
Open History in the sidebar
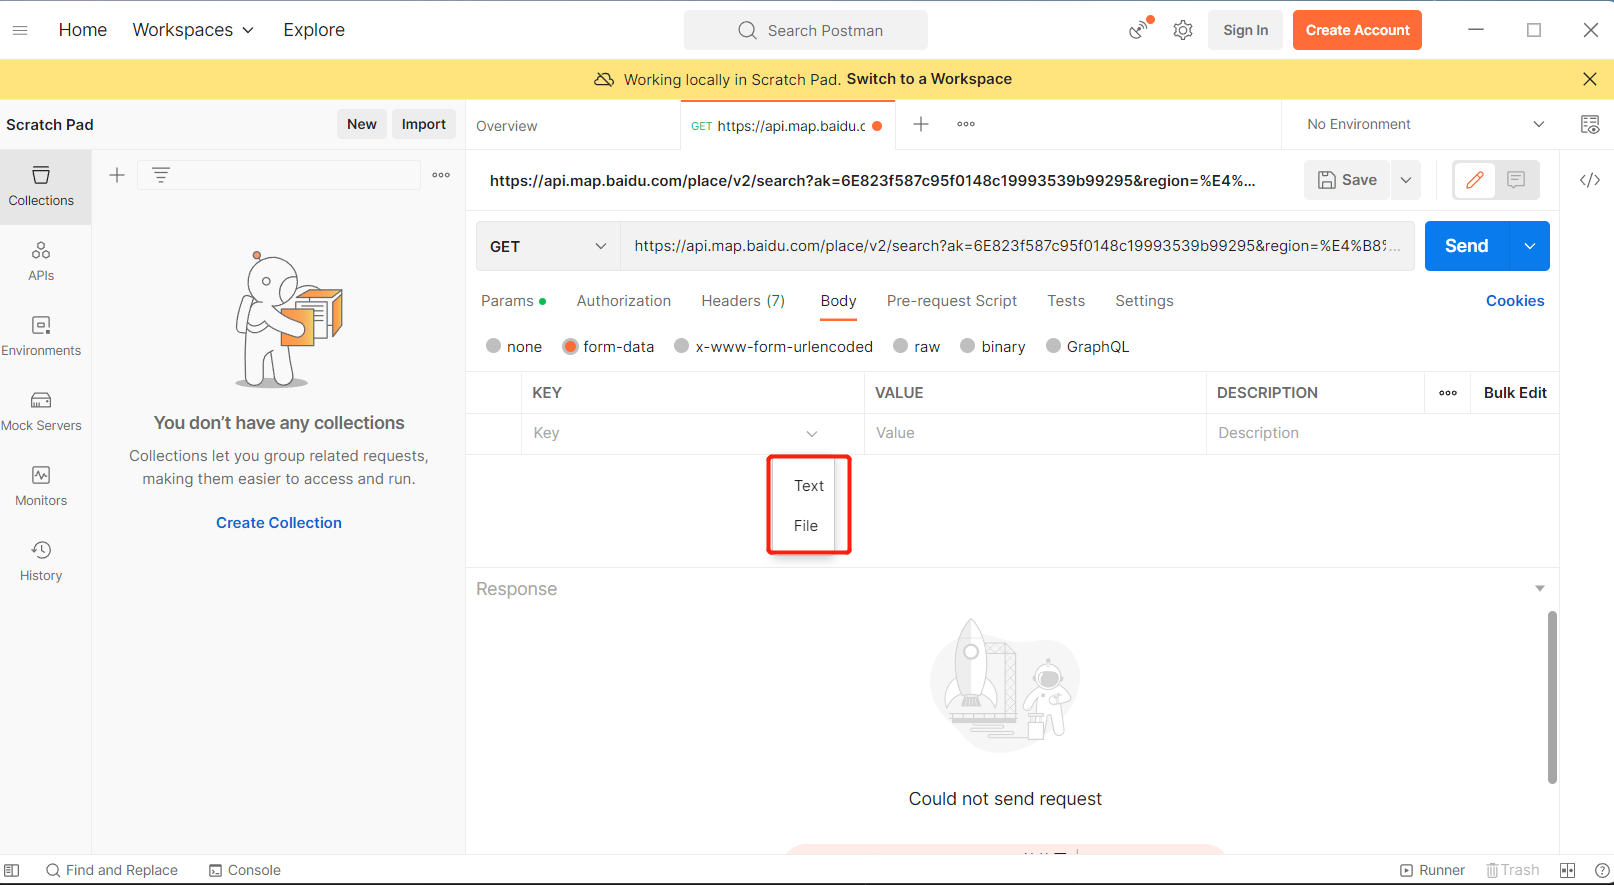41,561
